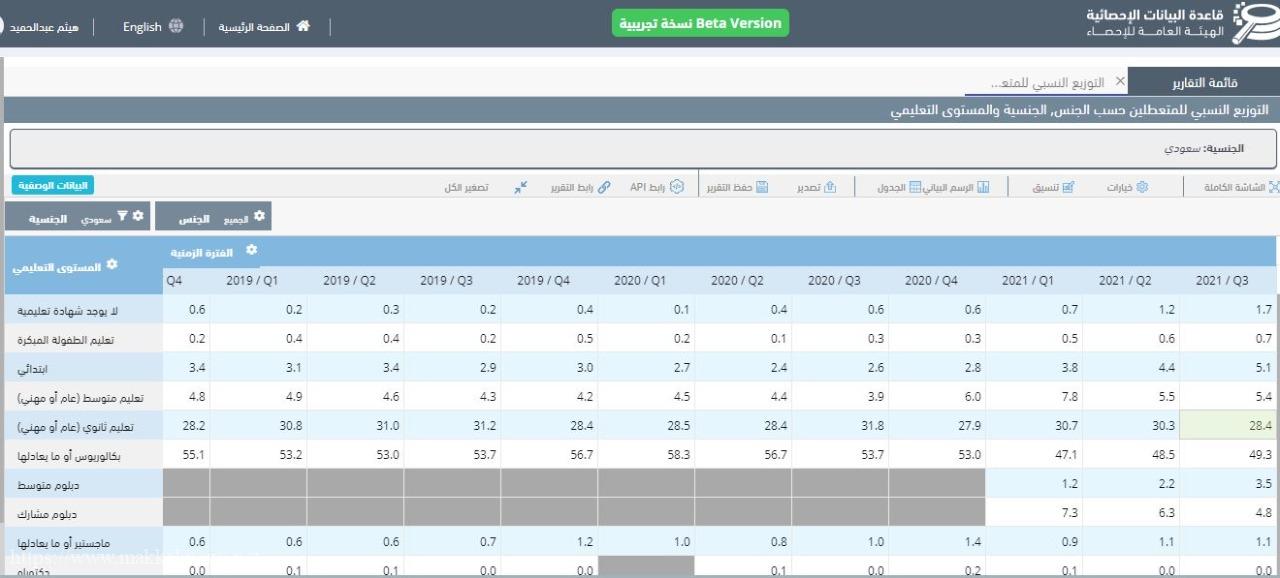Save the report with حفظ التقرير
Screen dimensions: 1280x578
click(739, 187)
